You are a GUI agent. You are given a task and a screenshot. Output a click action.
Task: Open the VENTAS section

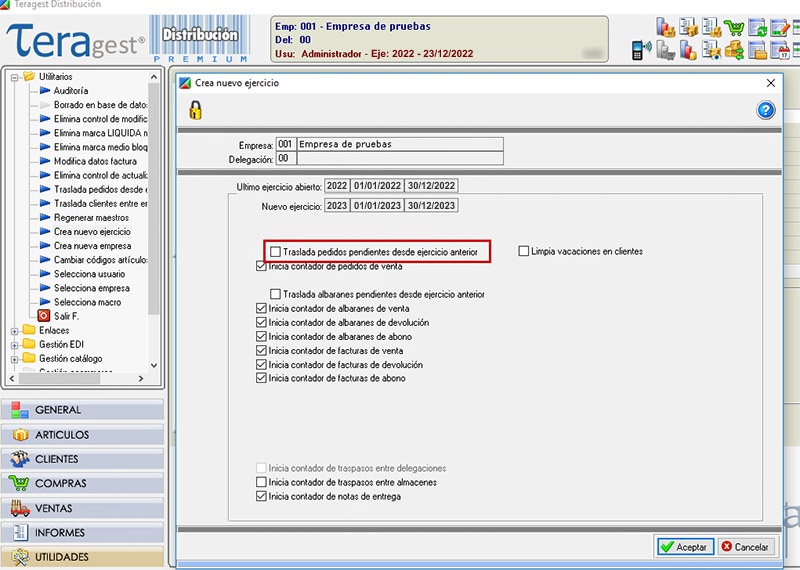click(x=83, y=508)
